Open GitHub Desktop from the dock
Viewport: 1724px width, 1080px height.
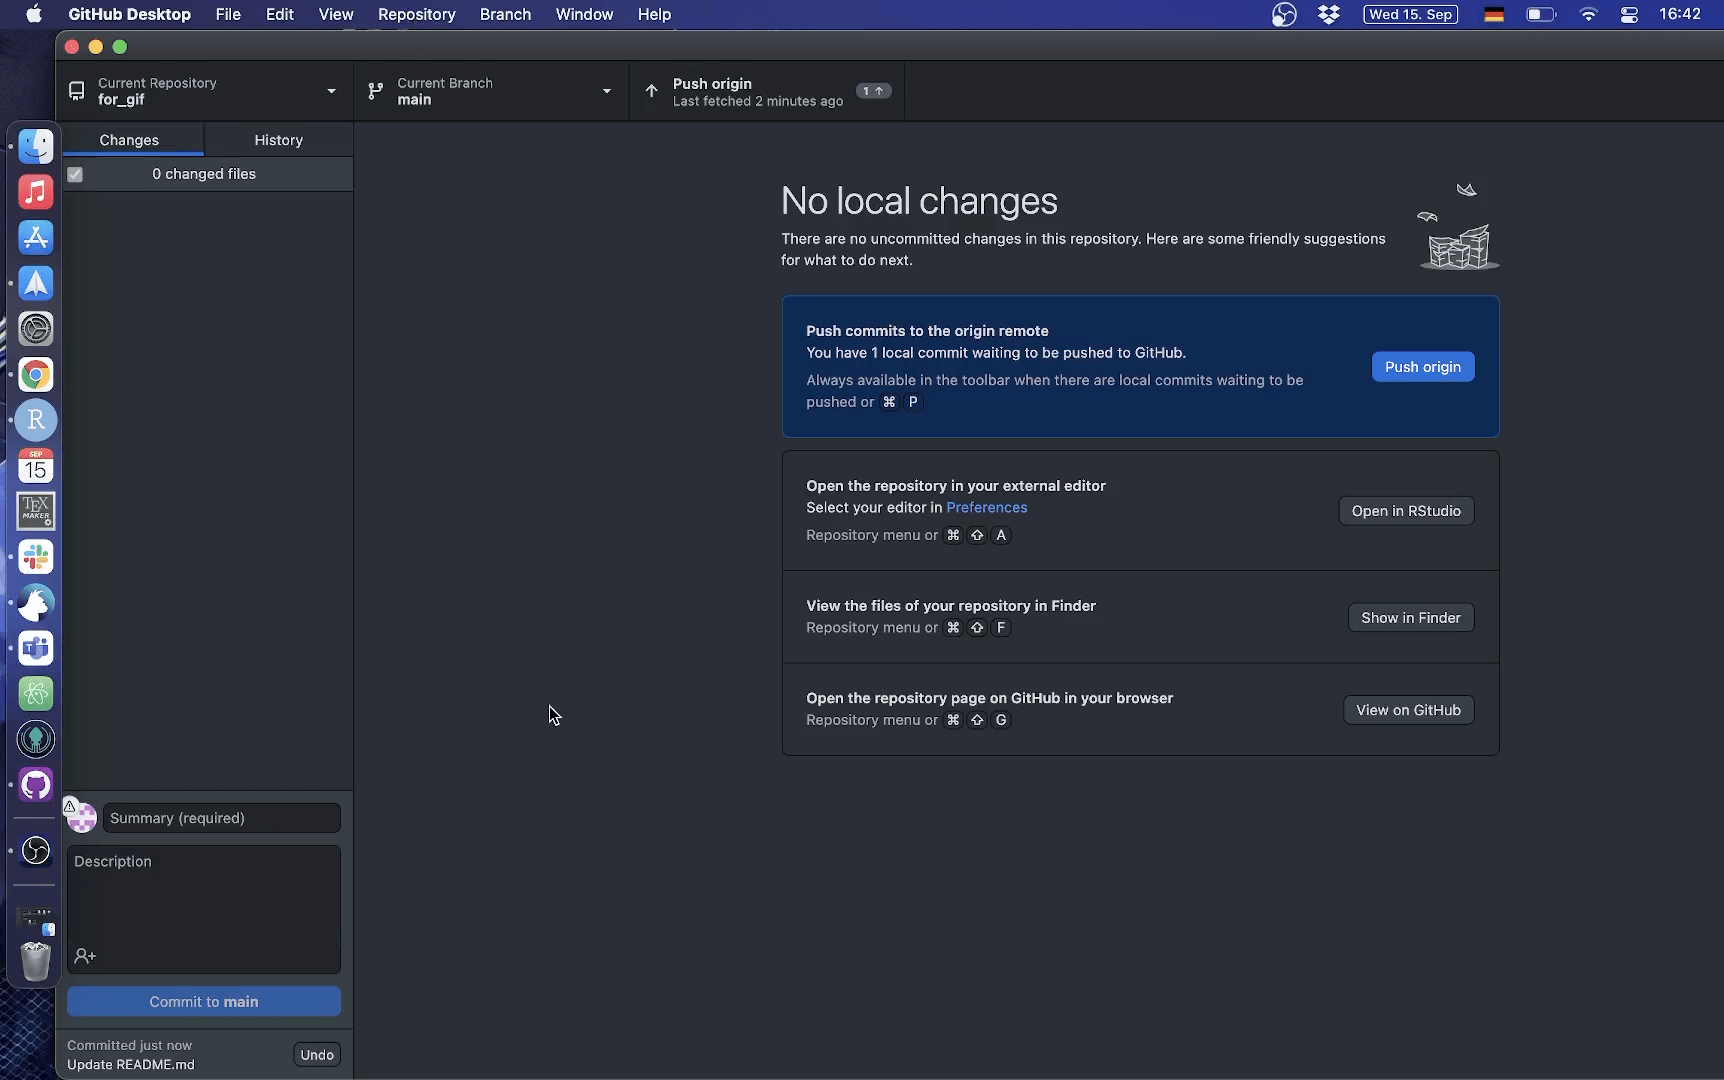(36, 785)
